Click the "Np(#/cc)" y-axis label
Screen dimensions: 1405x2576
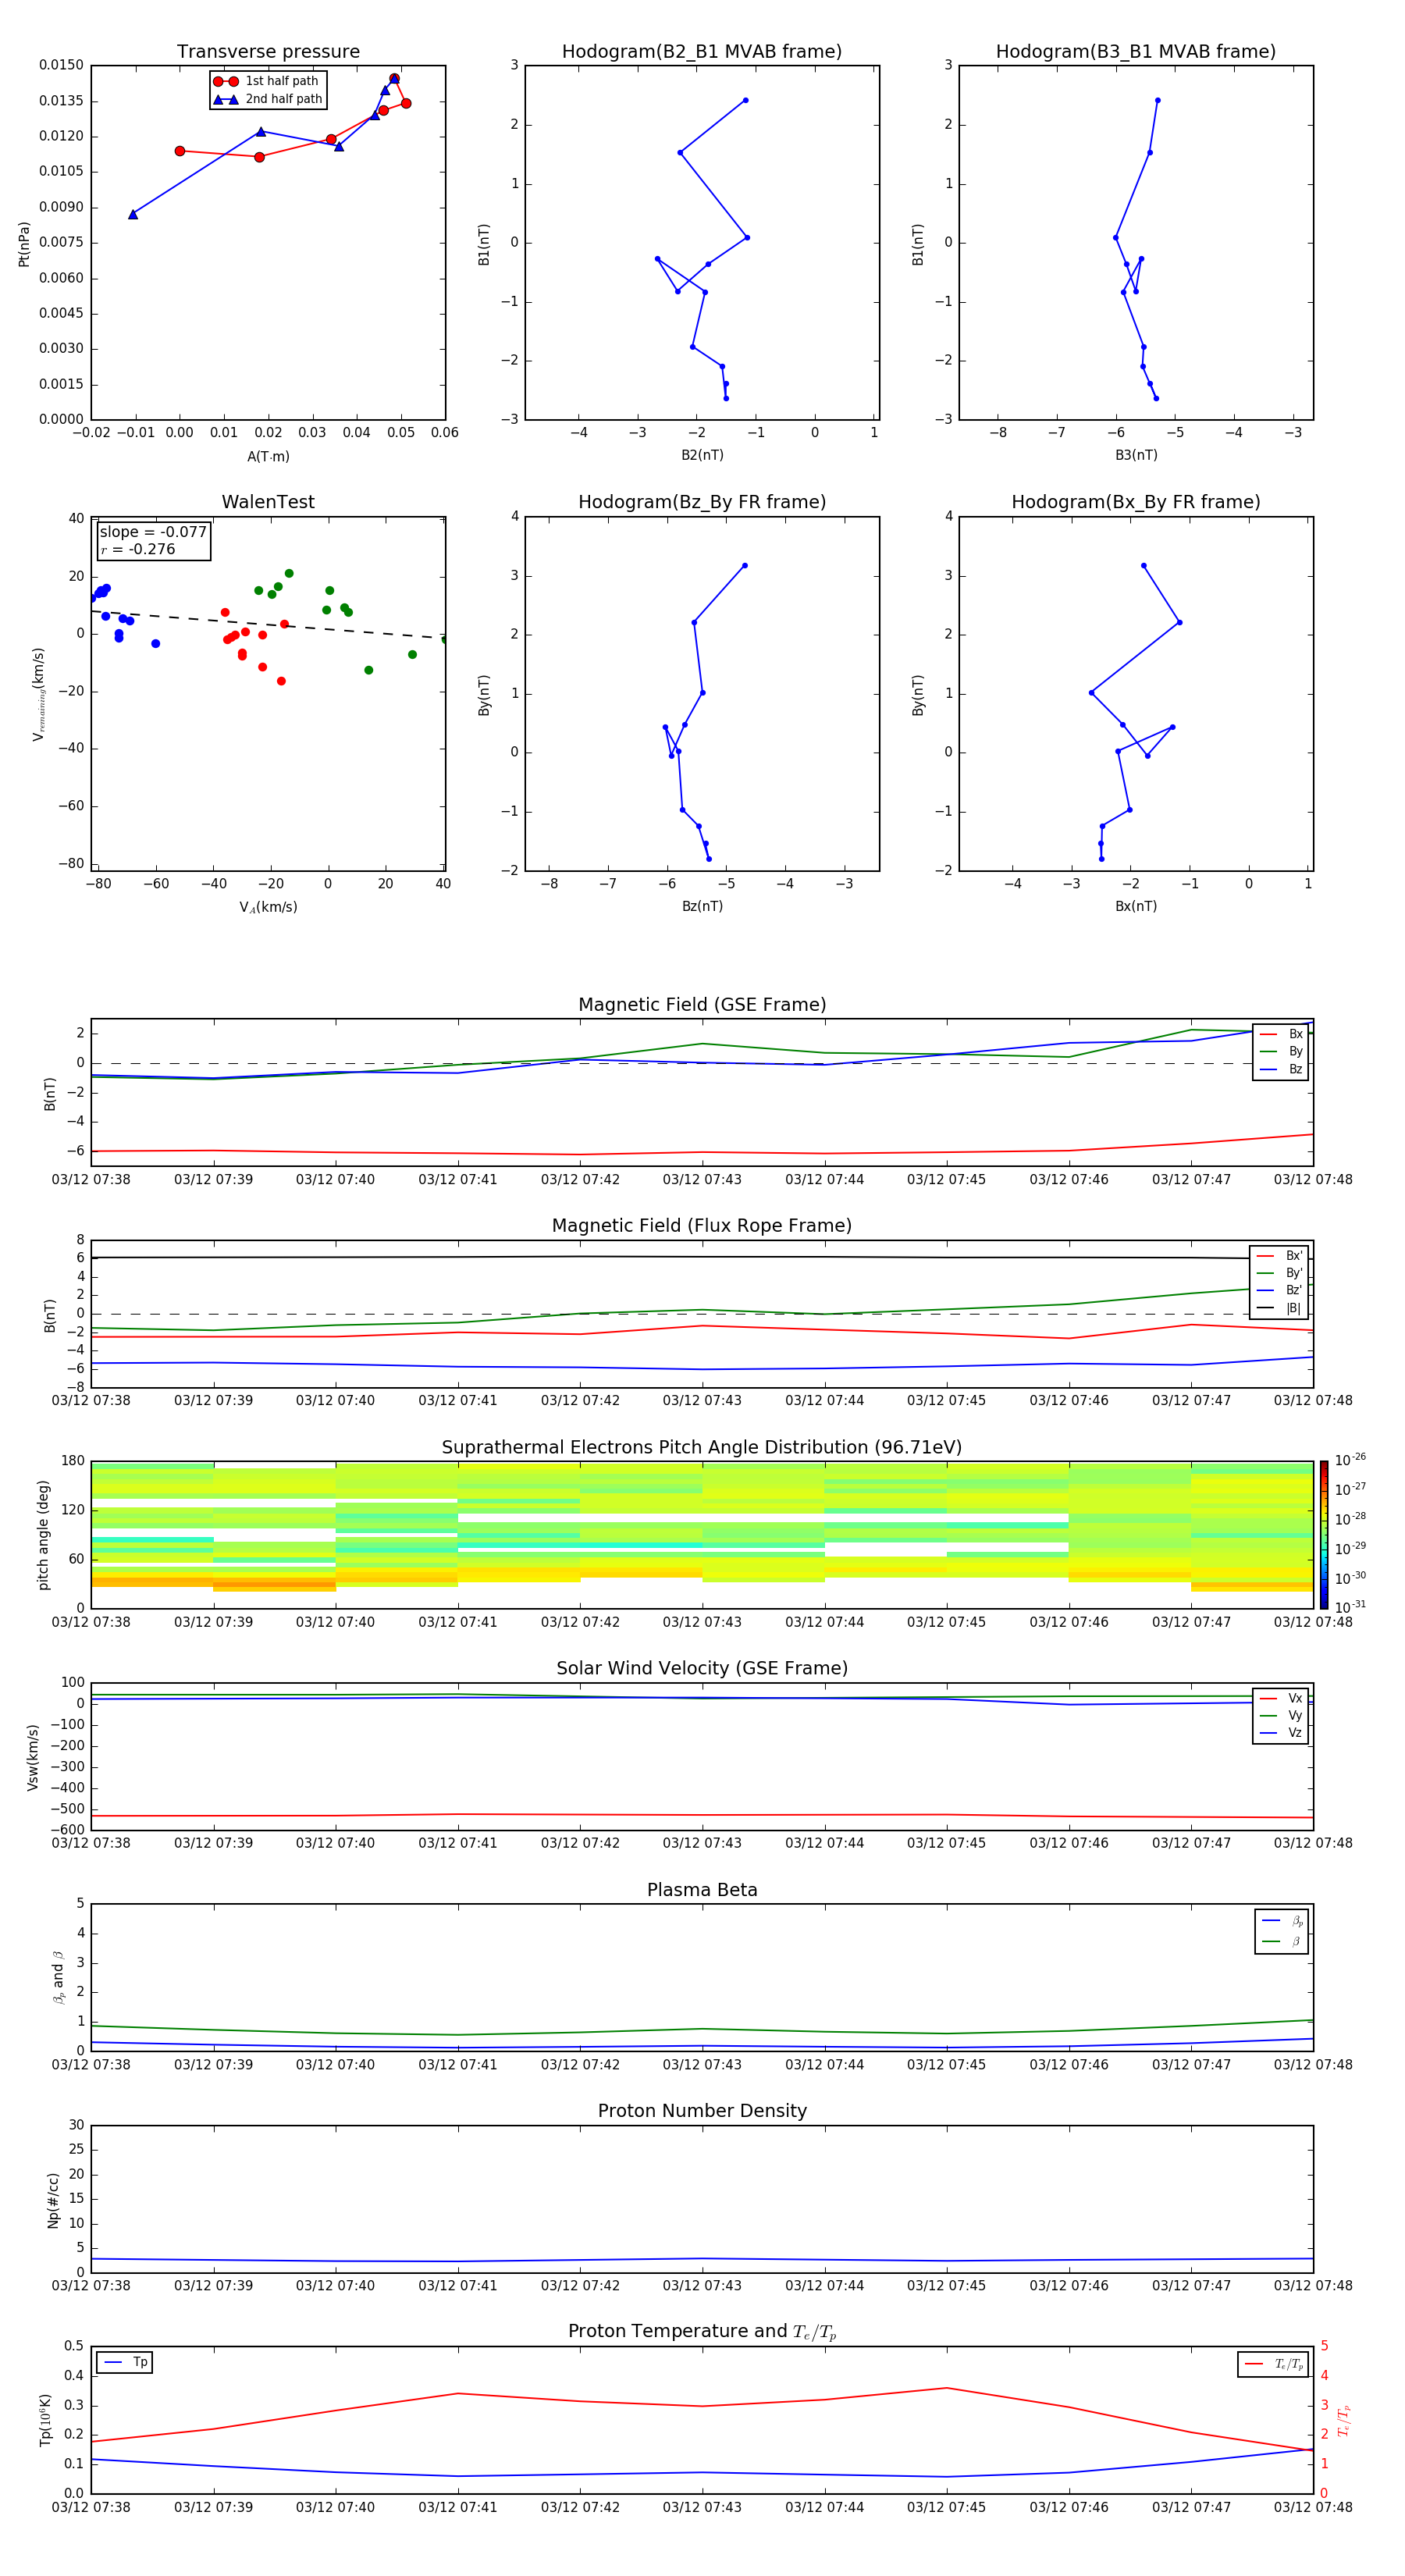(53, 2200)
